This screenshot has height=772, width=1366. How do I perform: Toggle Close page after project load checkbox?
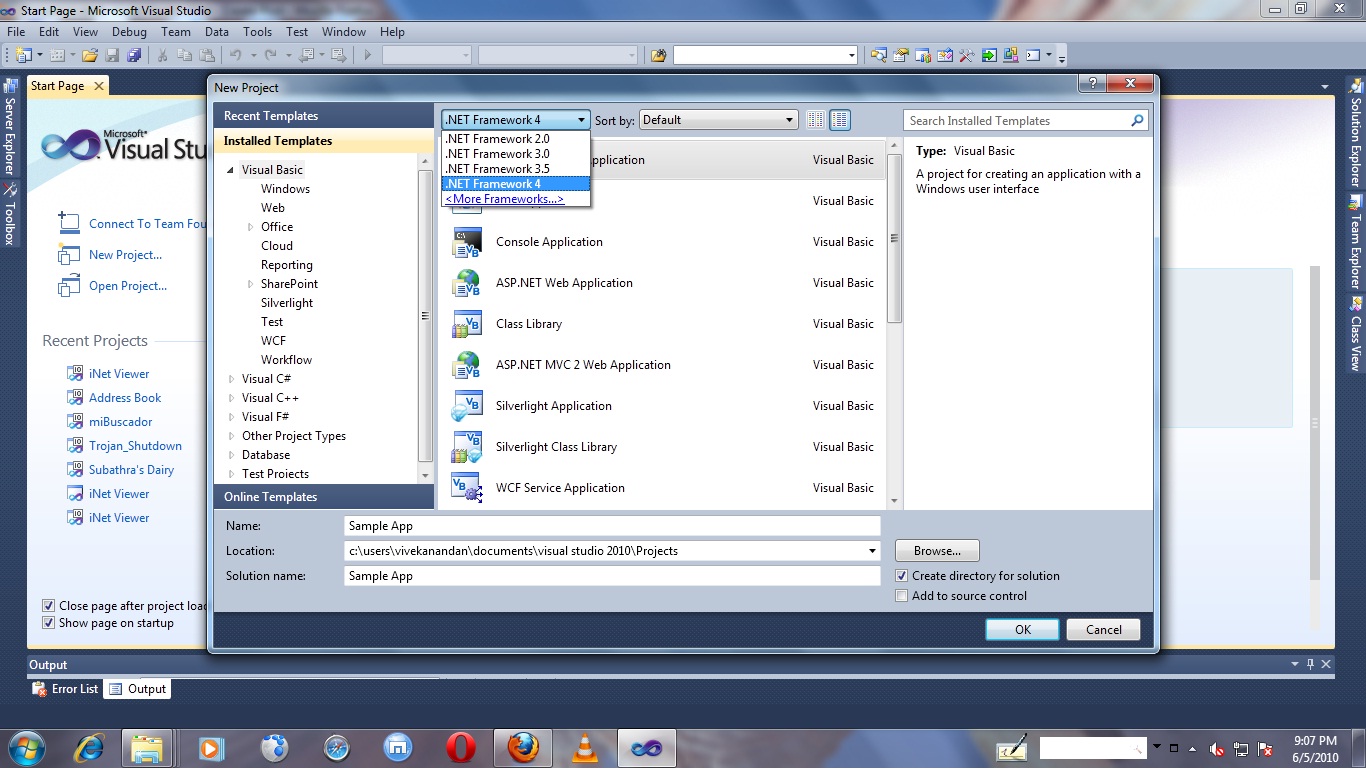[48, 606]
